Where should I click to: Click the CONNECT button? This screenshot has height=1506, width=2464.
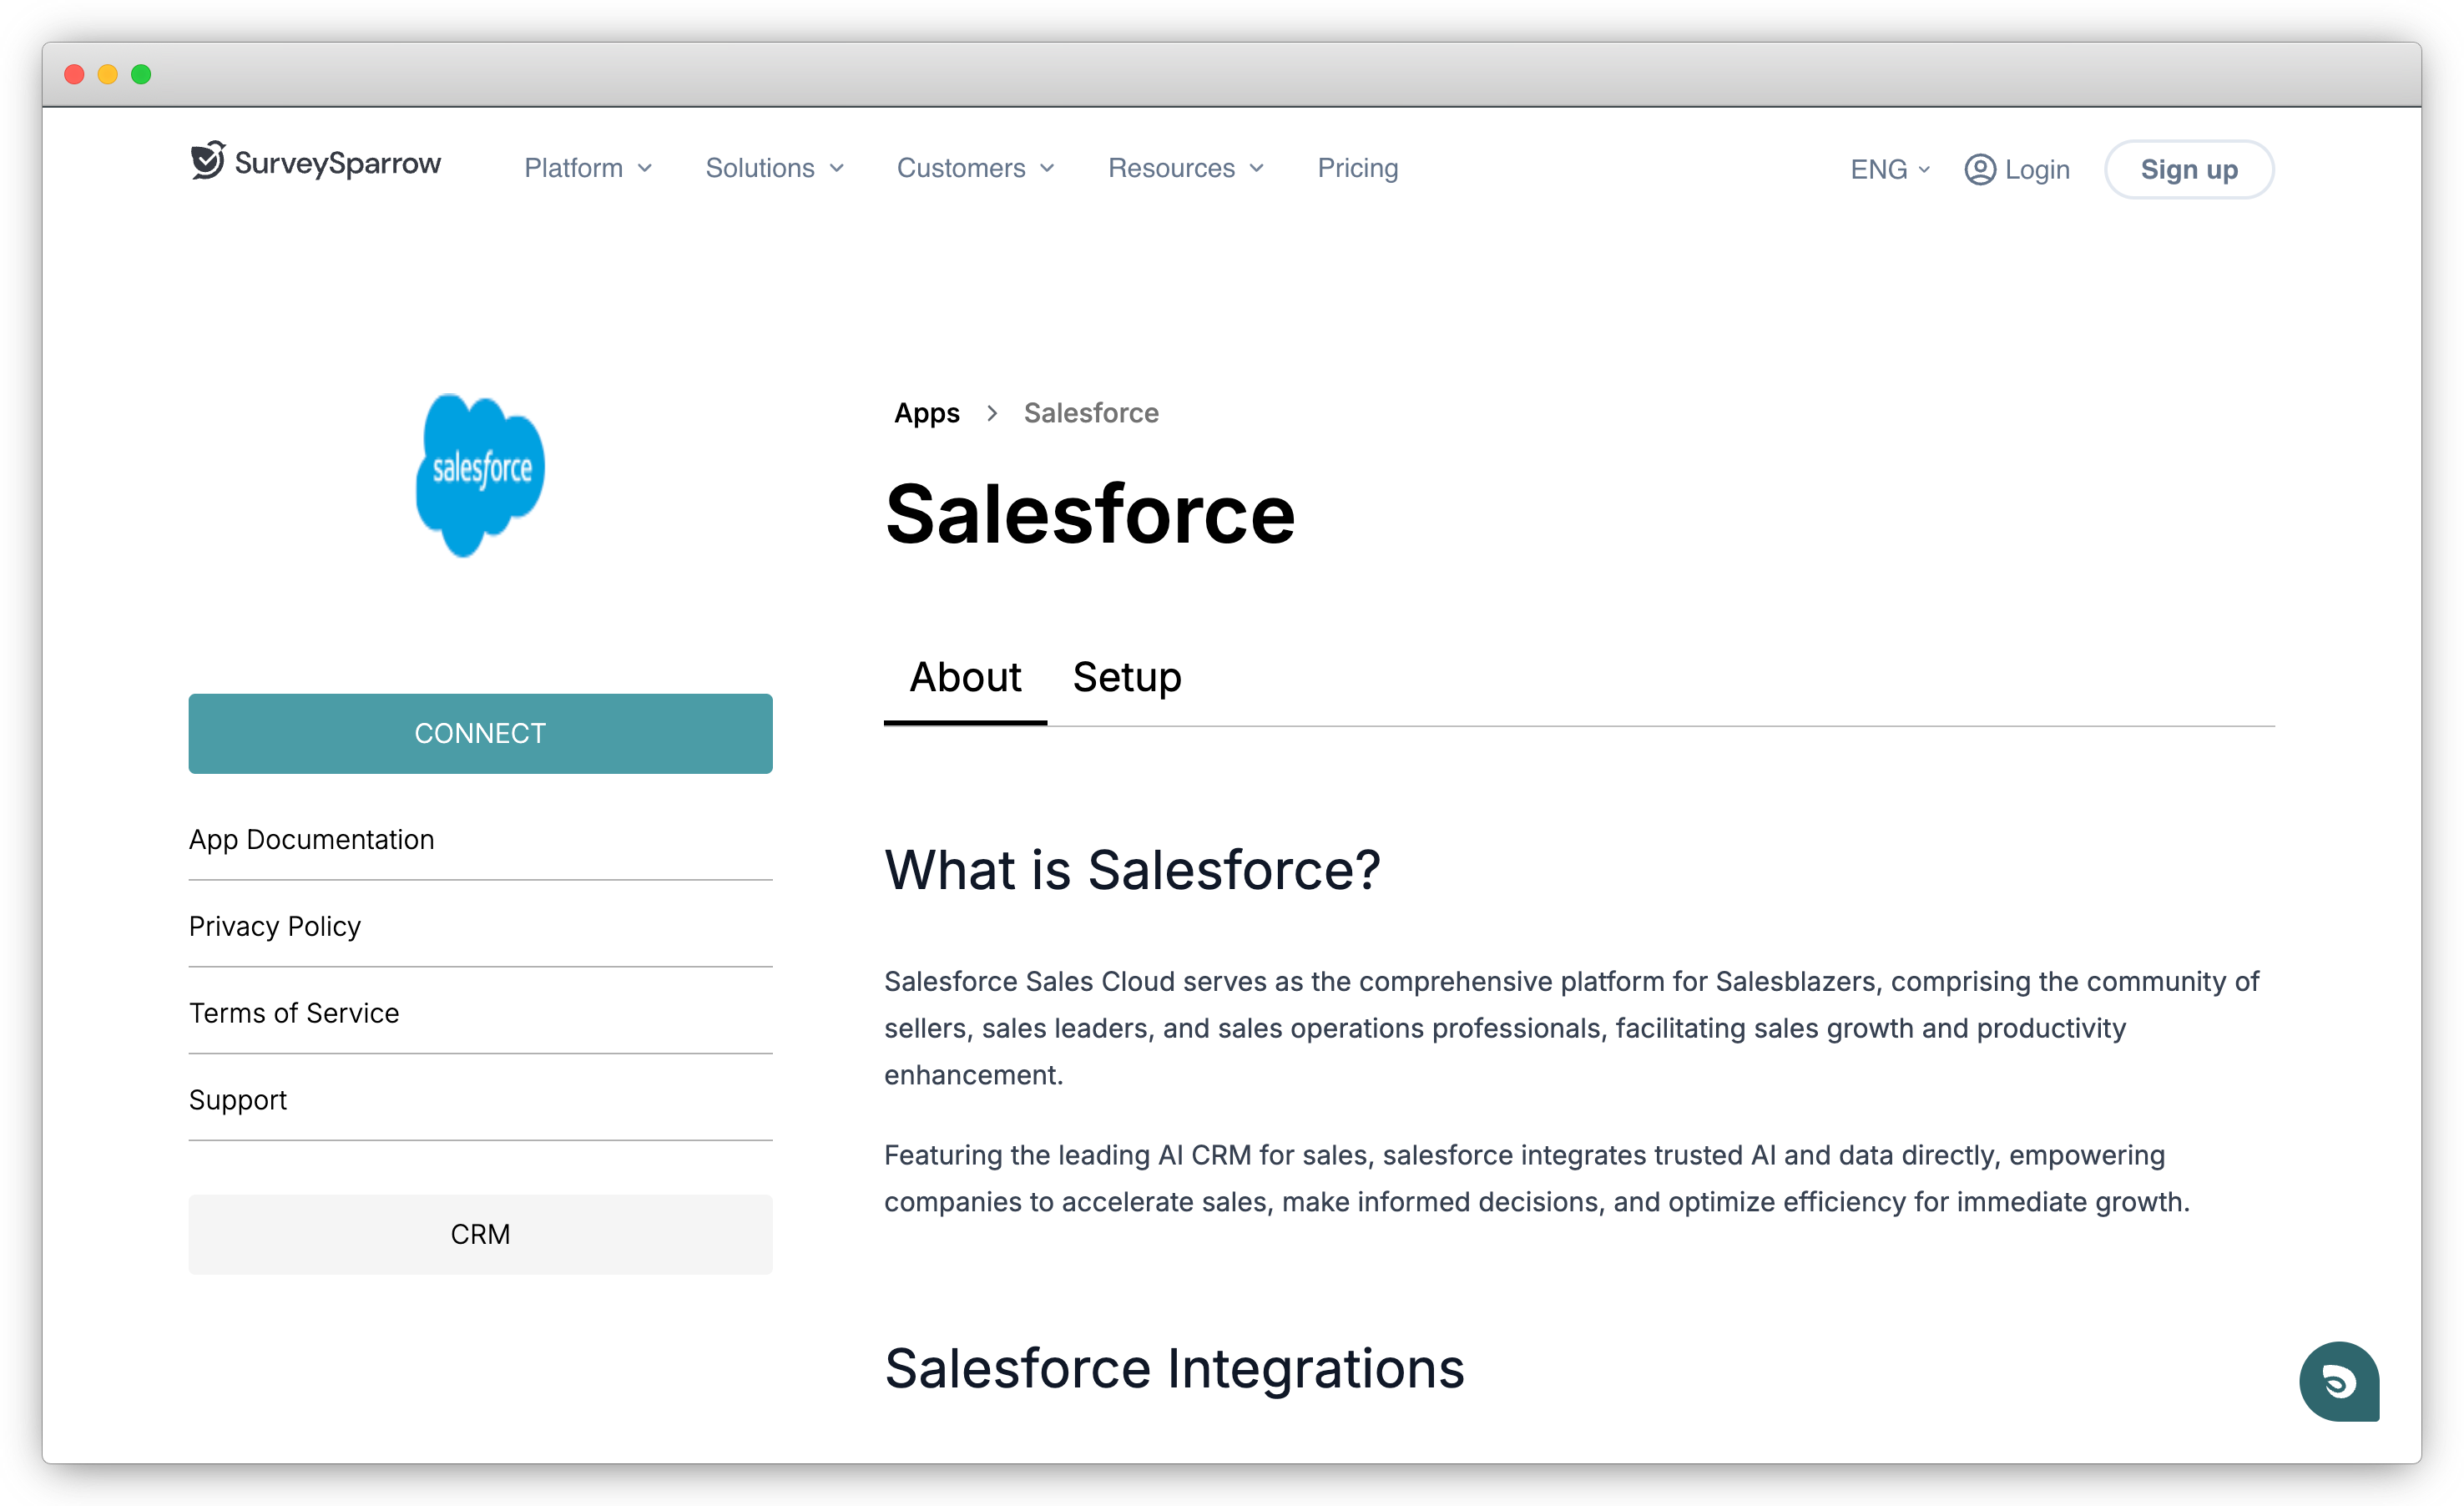tap(480, 733)
